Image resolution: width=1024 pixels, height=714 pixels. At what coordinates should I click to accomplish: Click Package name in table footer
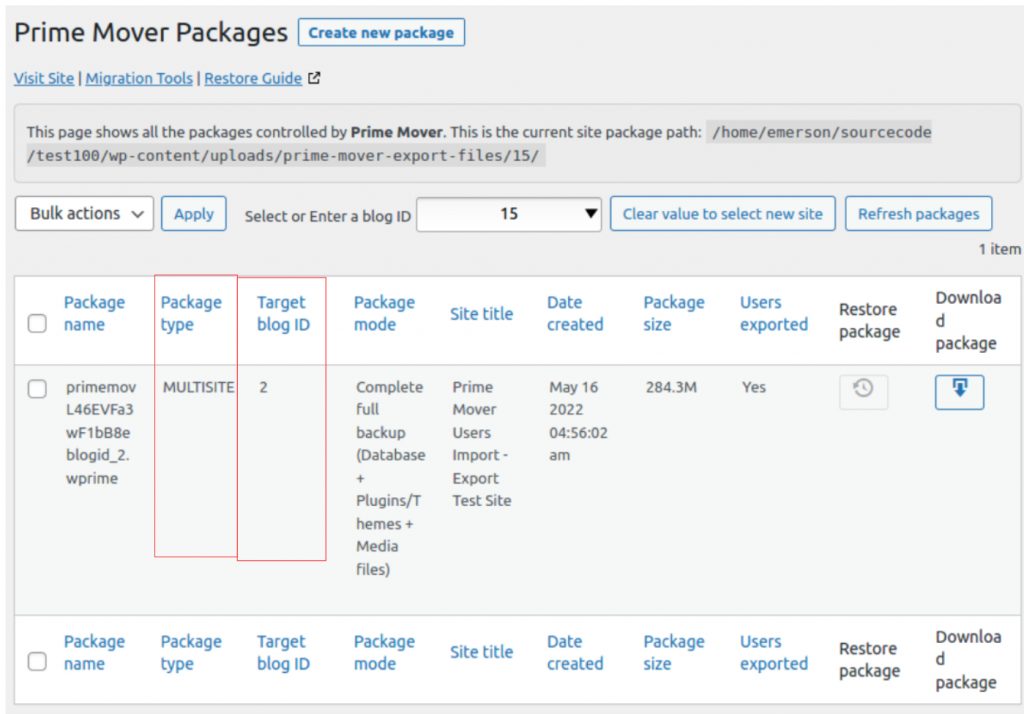(x=94, y=653)
